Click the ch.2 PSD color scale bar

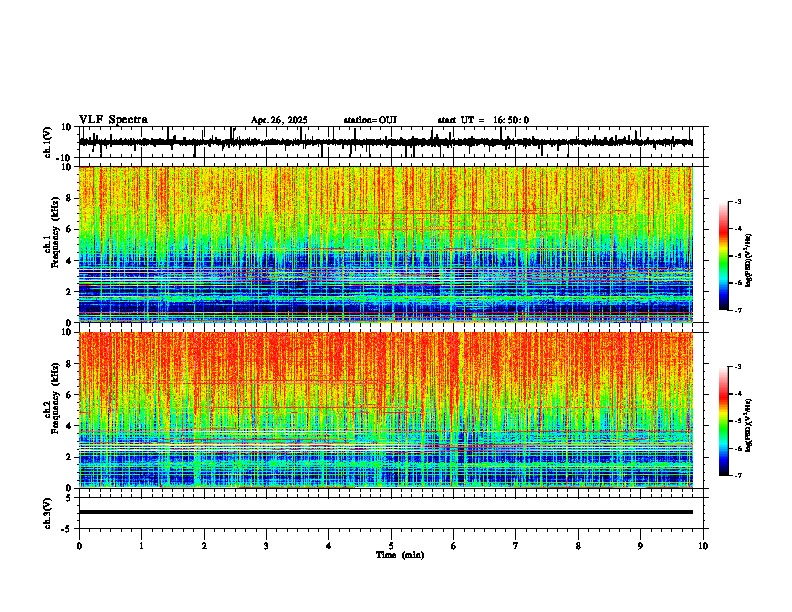[723, 421]
